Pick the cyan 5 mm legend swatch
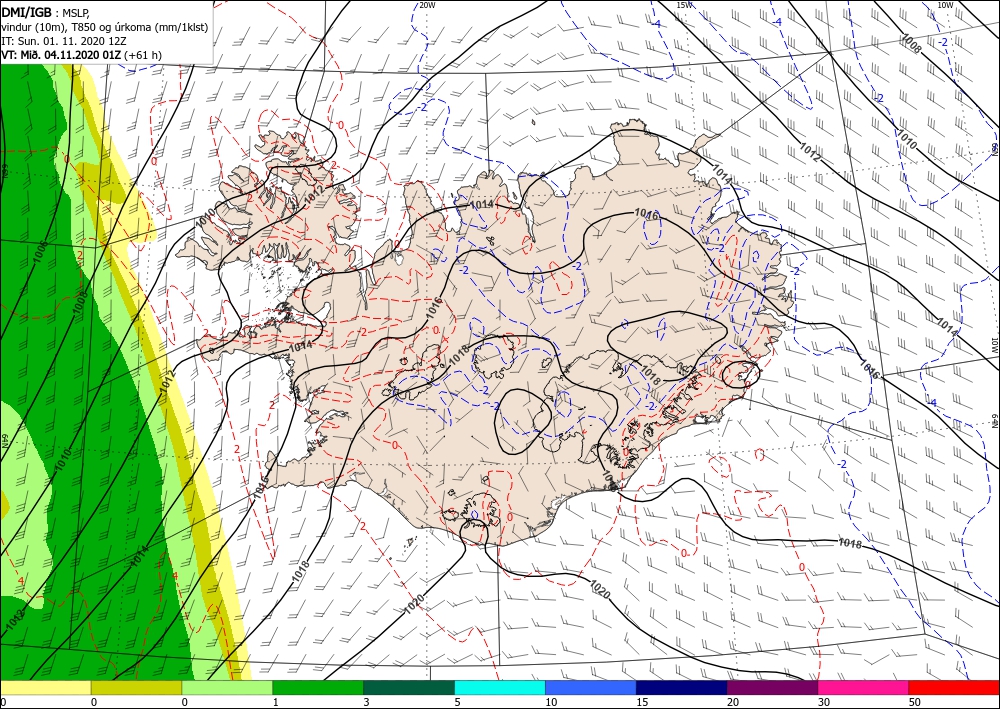1000x709 pixels. [500, 687]
